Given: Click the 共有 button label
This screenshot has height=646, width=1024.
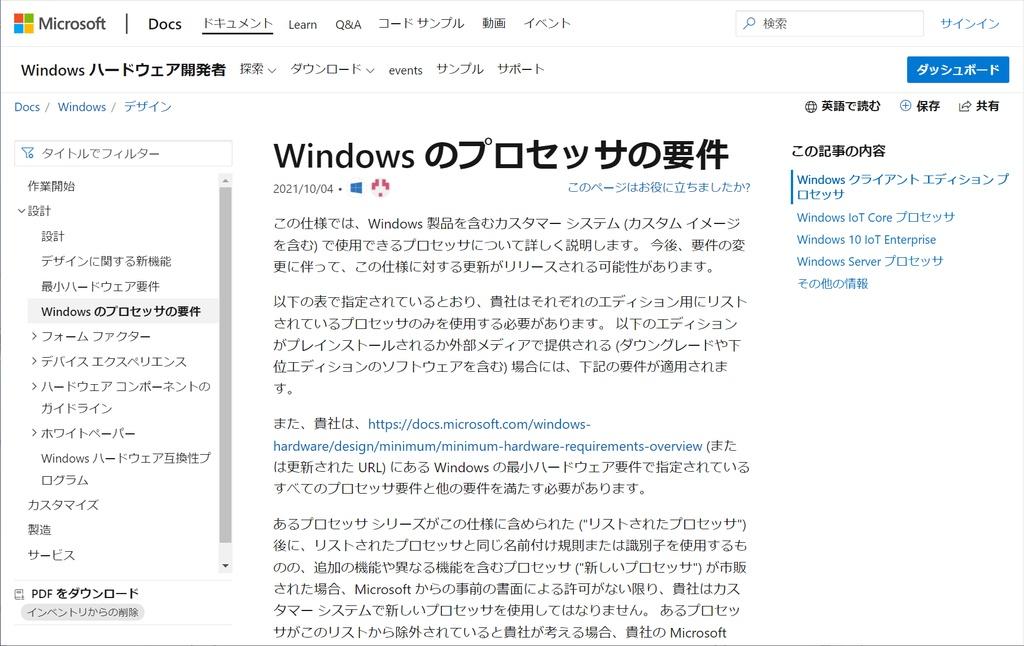Looking at the screenshot, I should 987,106.
